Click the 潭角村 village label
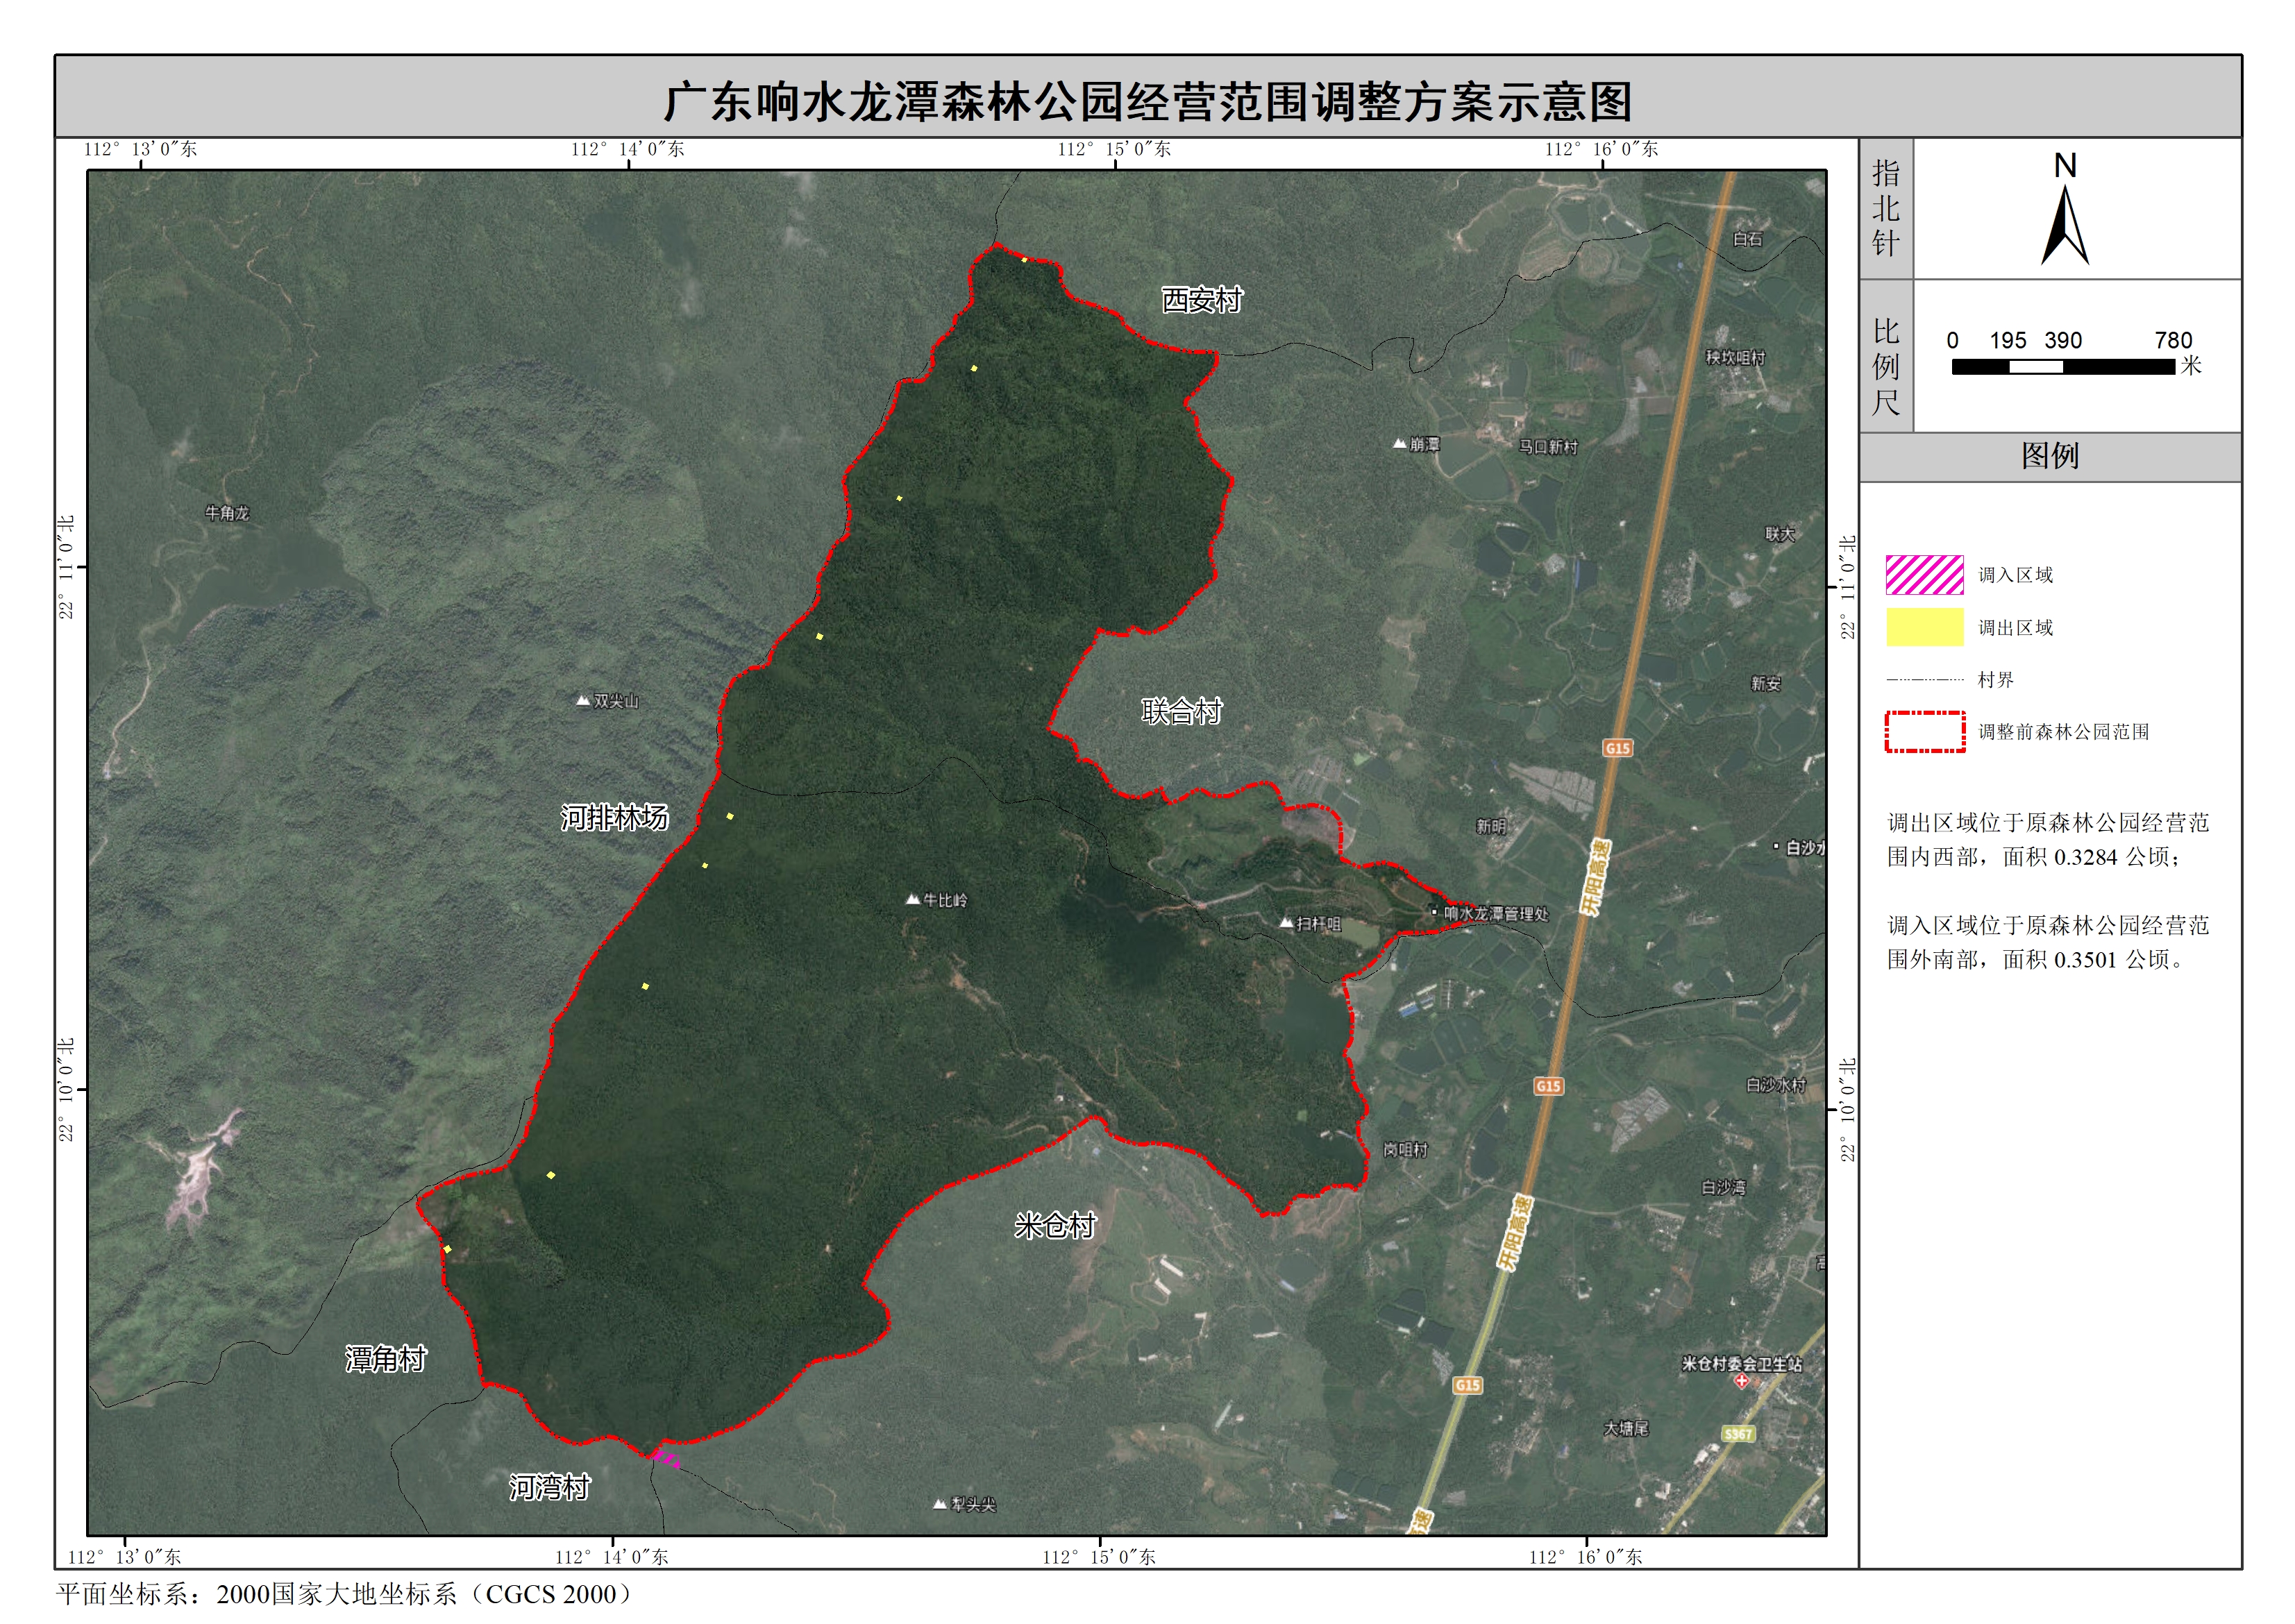 tap(386, 1358)
